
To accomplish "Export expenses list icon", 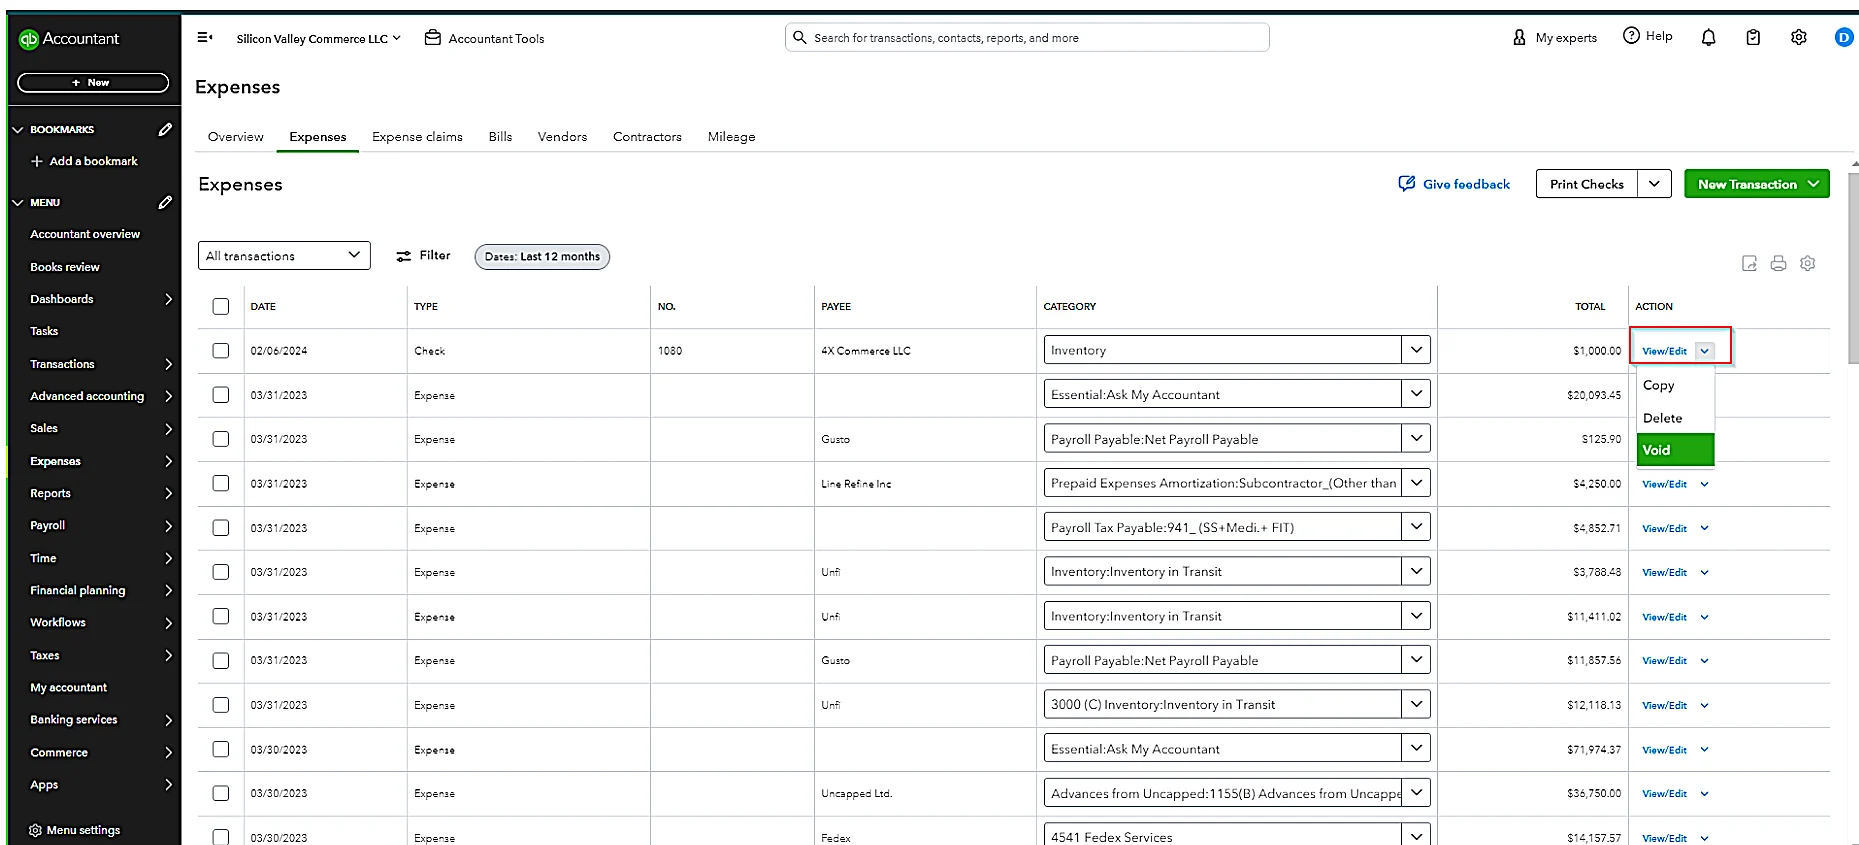I will pyautogui.click(x=1749, y=263).
